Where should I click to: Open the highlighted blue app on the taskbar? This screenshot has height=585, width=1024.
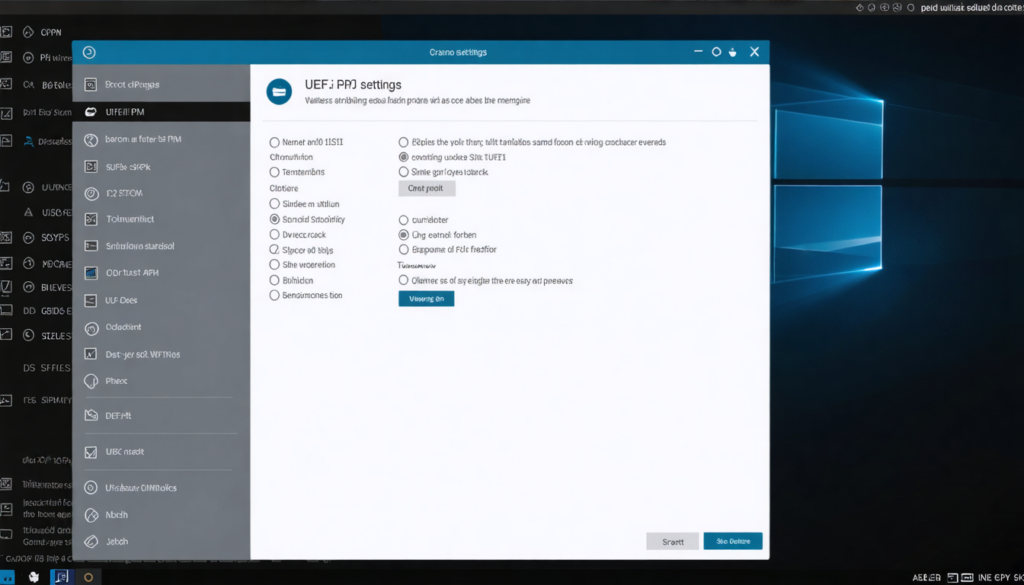click(x=61, y=577)
